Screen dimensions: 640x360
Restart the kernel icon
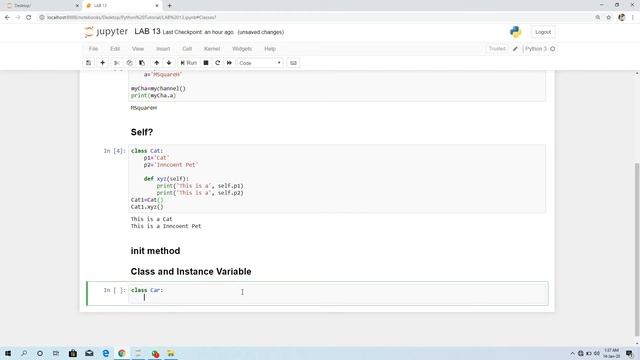(218, 63)
